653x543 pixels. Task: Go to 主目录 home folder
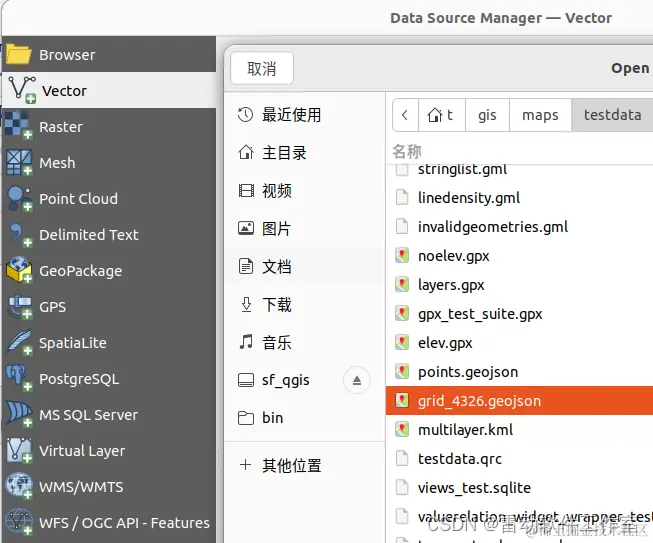pyautogui.click(x=304, y=153)
